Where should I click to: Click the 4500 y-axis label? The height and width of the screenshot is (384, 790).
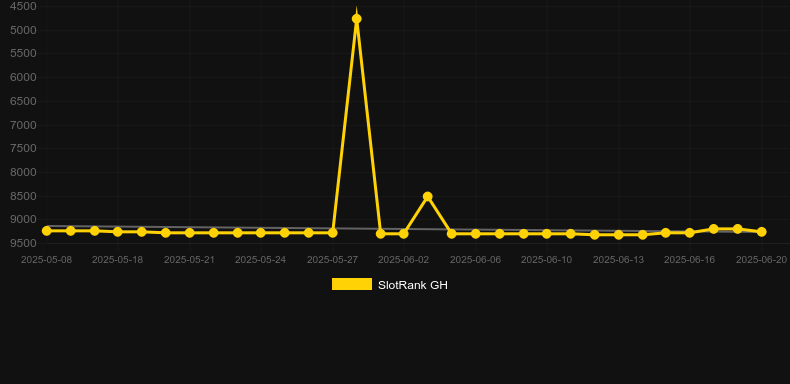pyautogui.click(x=23, y=7)
